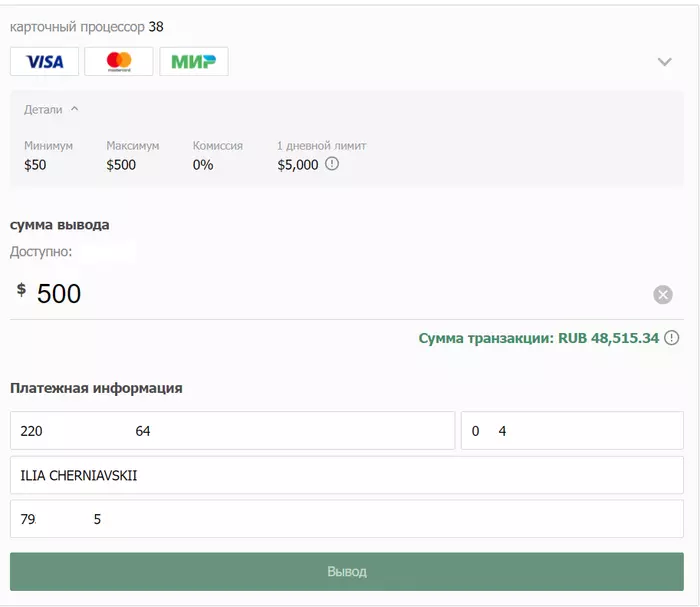This screenshot has width=700, height=607.
Task: Select the VISA card logo
Action: tap(44, 61)
